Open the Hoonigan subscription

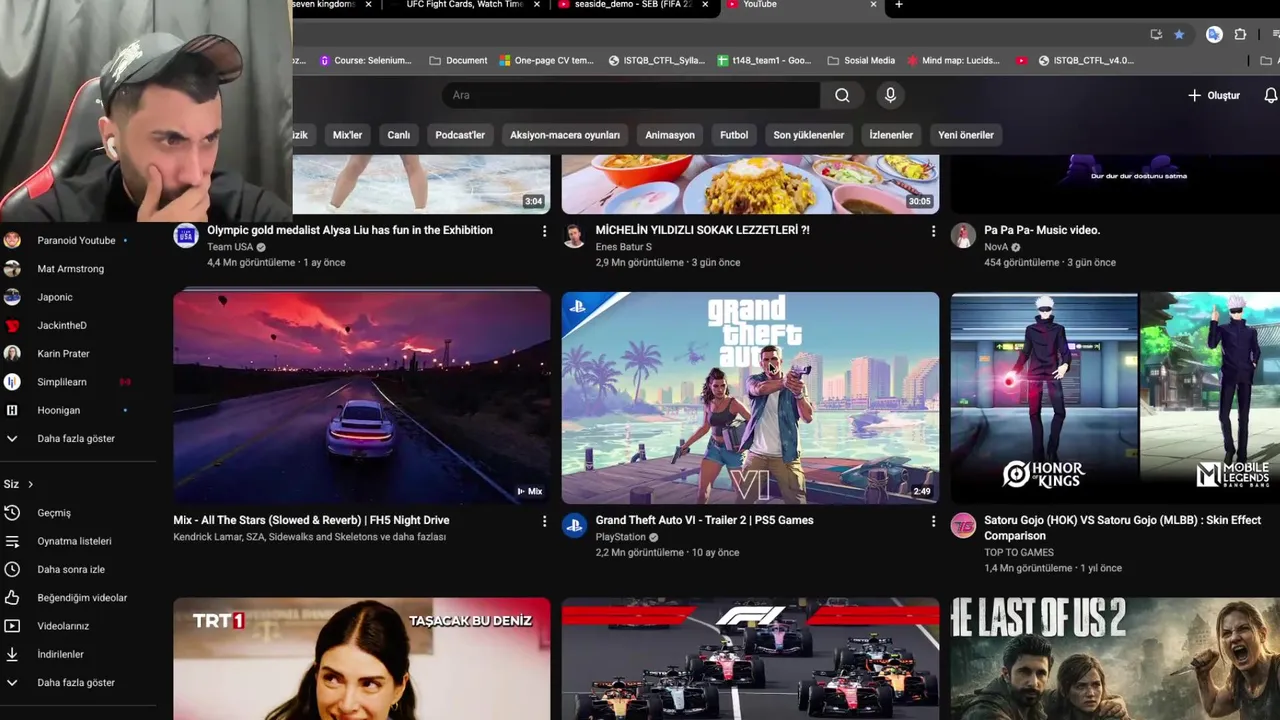(x=58, y=410)
